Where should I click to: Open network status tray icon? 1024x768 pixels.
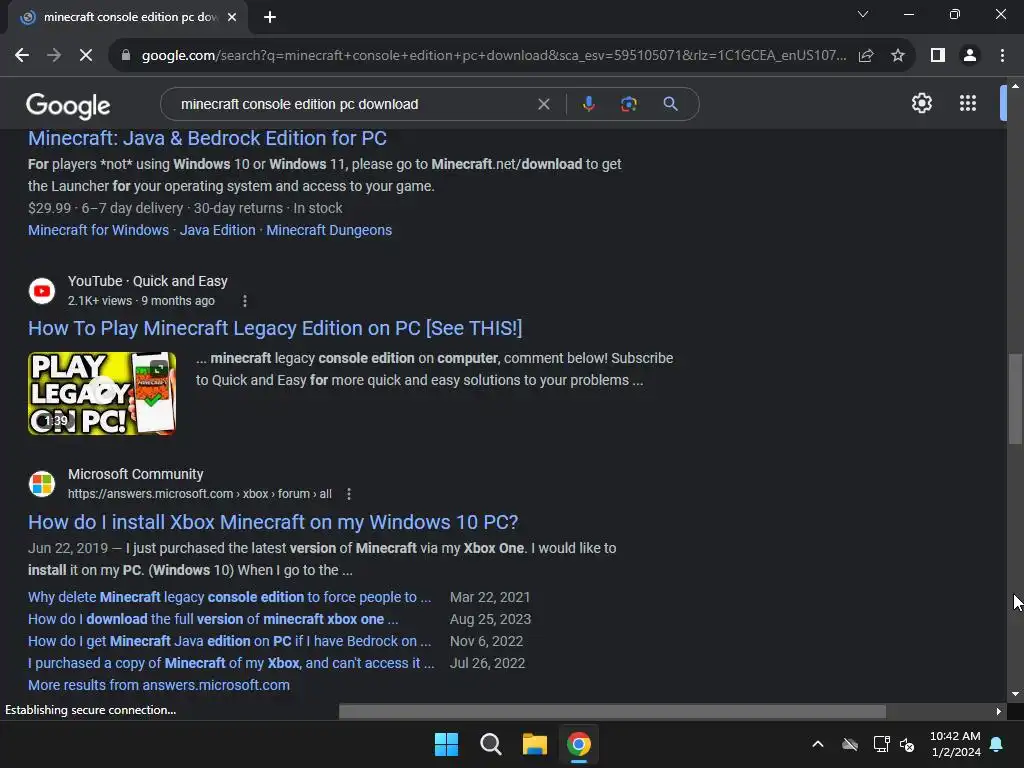click(882, 744)
